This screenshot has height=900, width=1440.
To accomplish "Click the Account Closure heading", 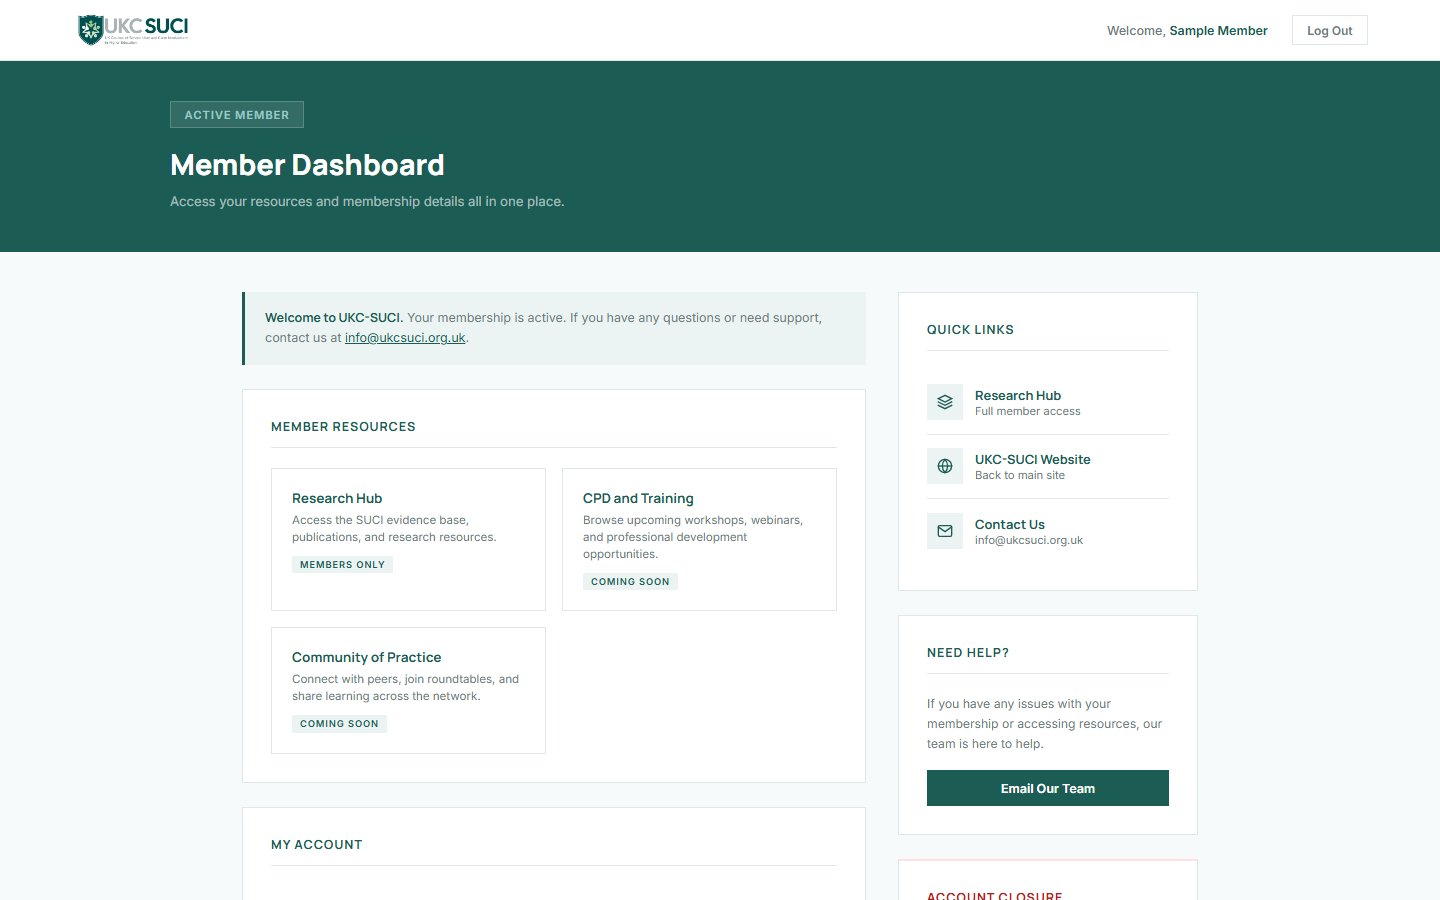I will coord(995,894).
